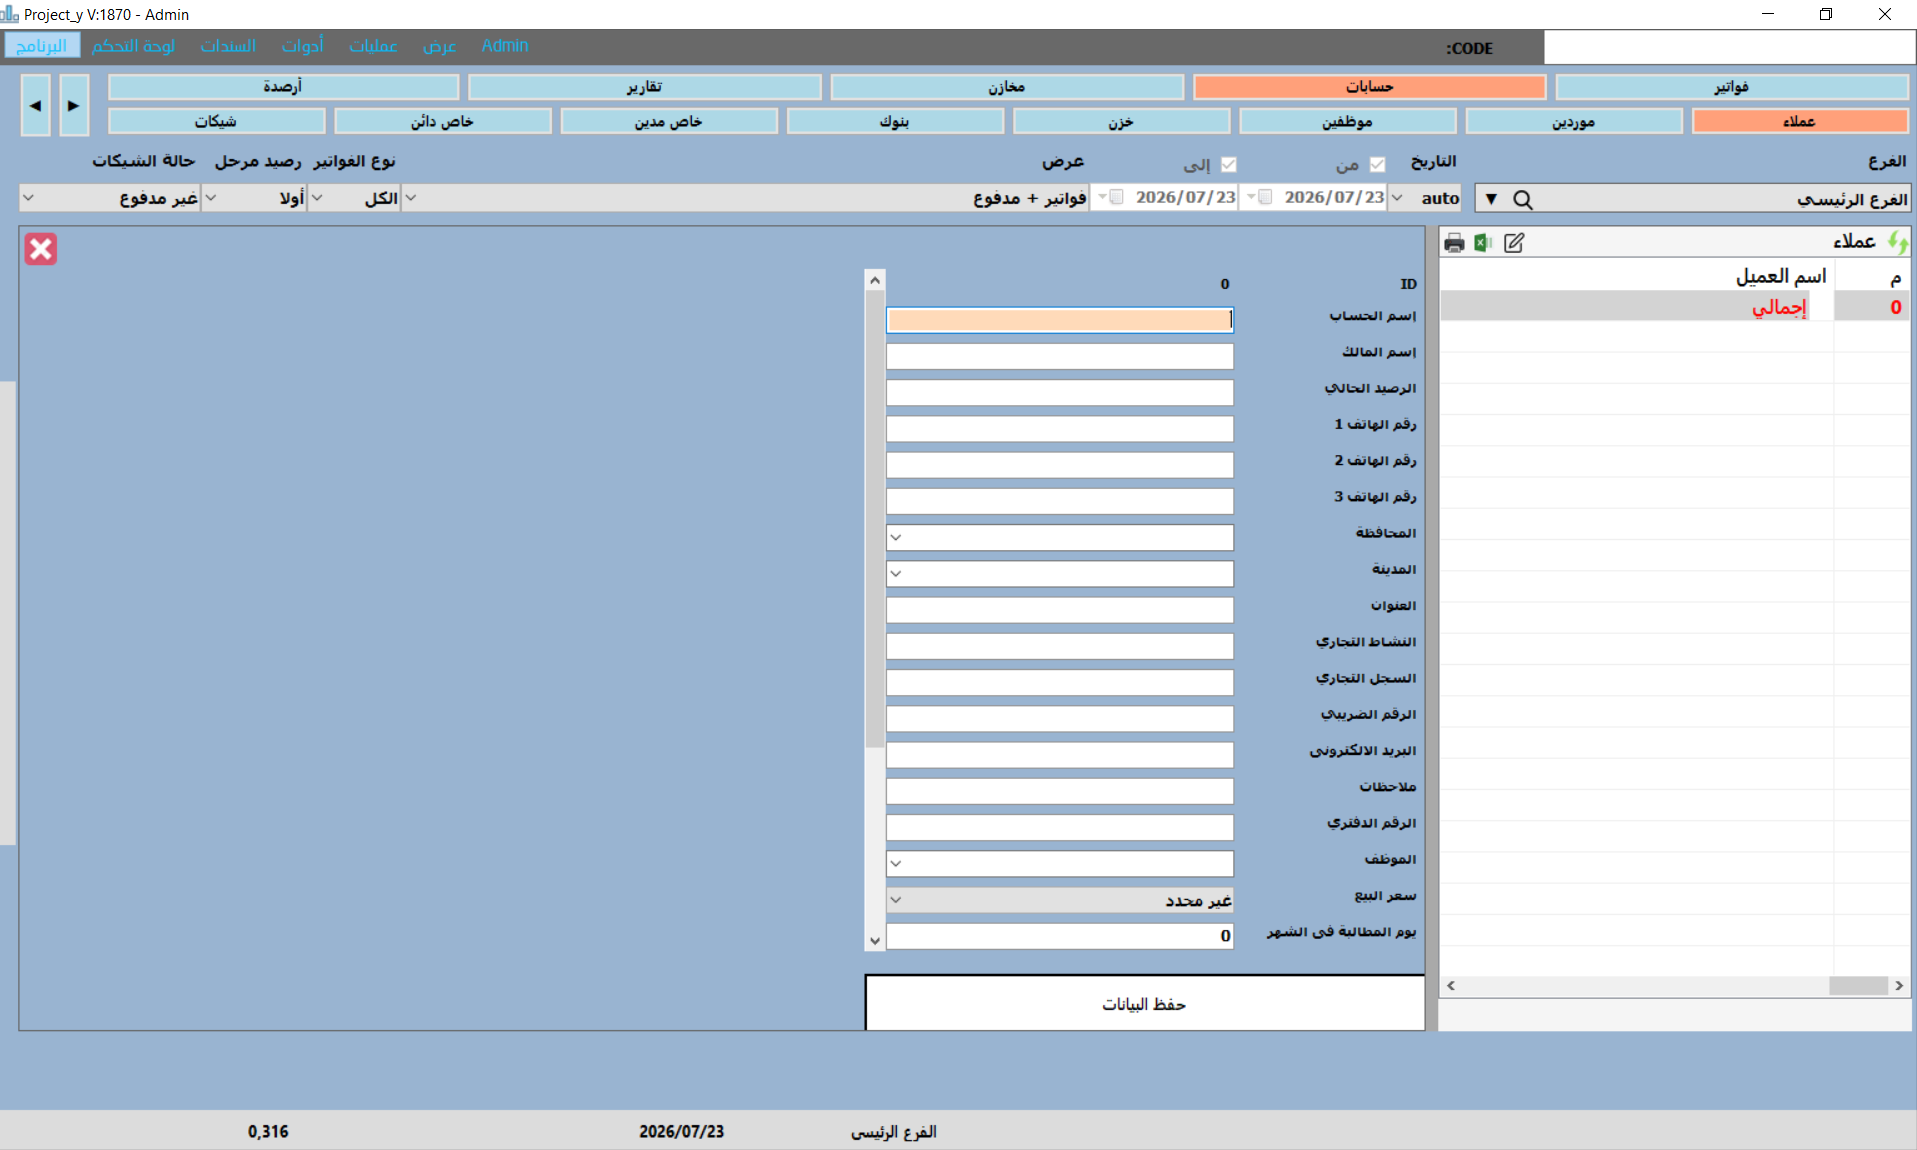Toggle the إلى date checkbox
The width and height of the screenshot is (1917, 1150).
pyautogui.click(x=1229, y=164)
